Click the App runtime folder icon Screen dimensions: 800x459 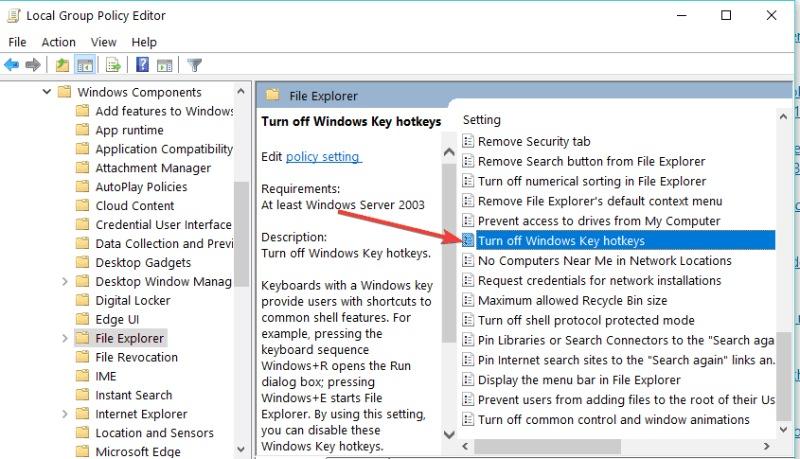(82, 130)
